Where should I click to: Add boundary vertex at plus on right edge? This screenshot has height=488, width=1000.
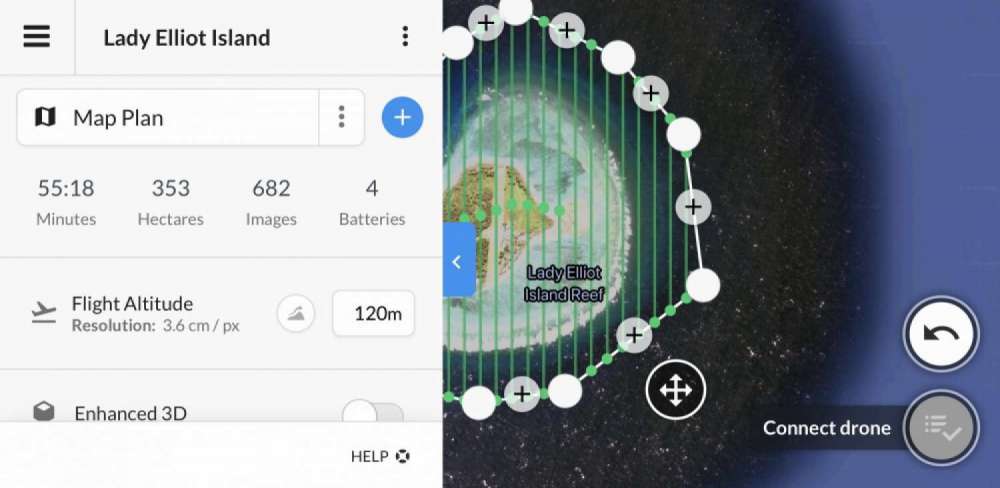tap(693, 207)
